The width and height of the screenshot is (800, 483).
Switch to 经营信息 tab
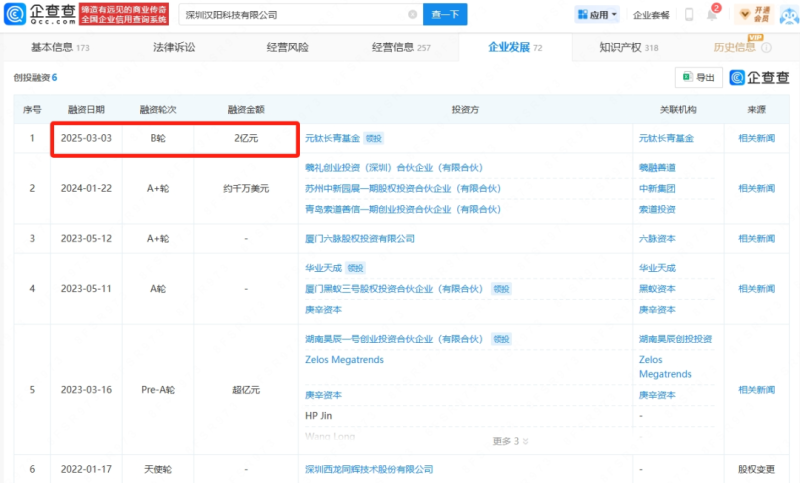pos(401,47)
